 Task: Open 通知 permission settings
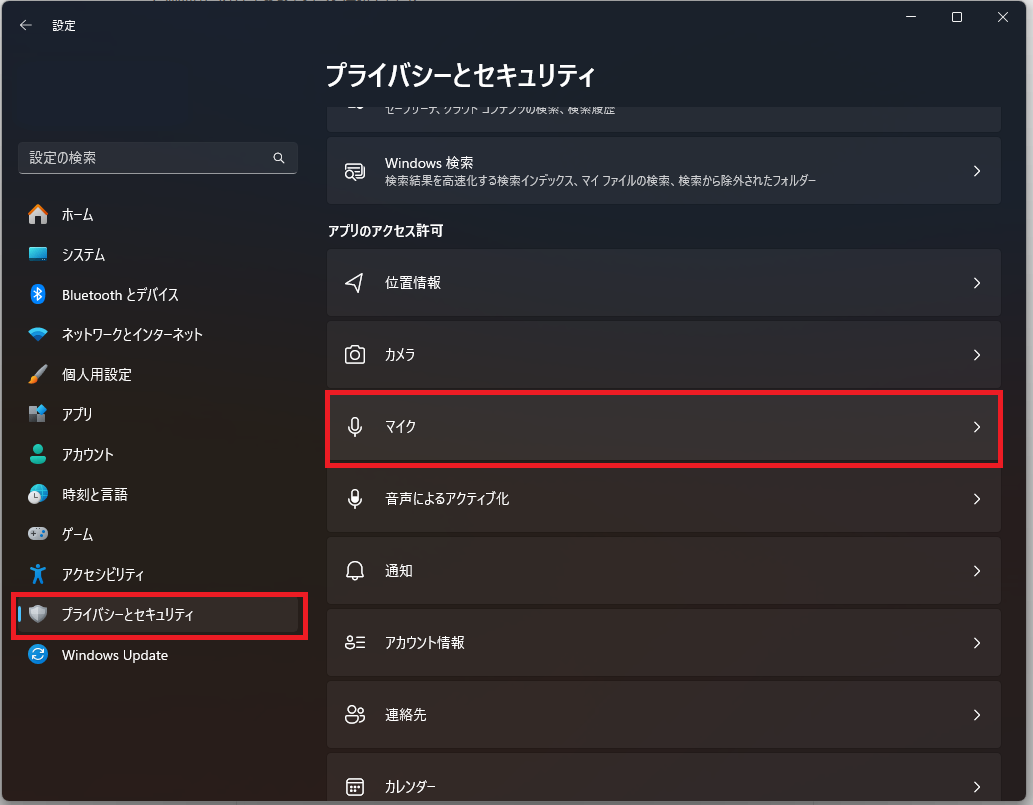663,570
